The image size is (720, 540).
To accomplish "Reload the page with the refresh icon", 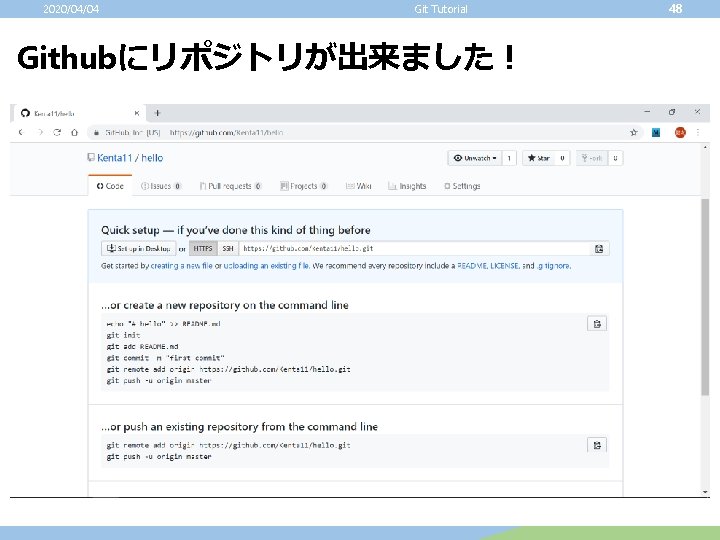I will pos(57,132).
